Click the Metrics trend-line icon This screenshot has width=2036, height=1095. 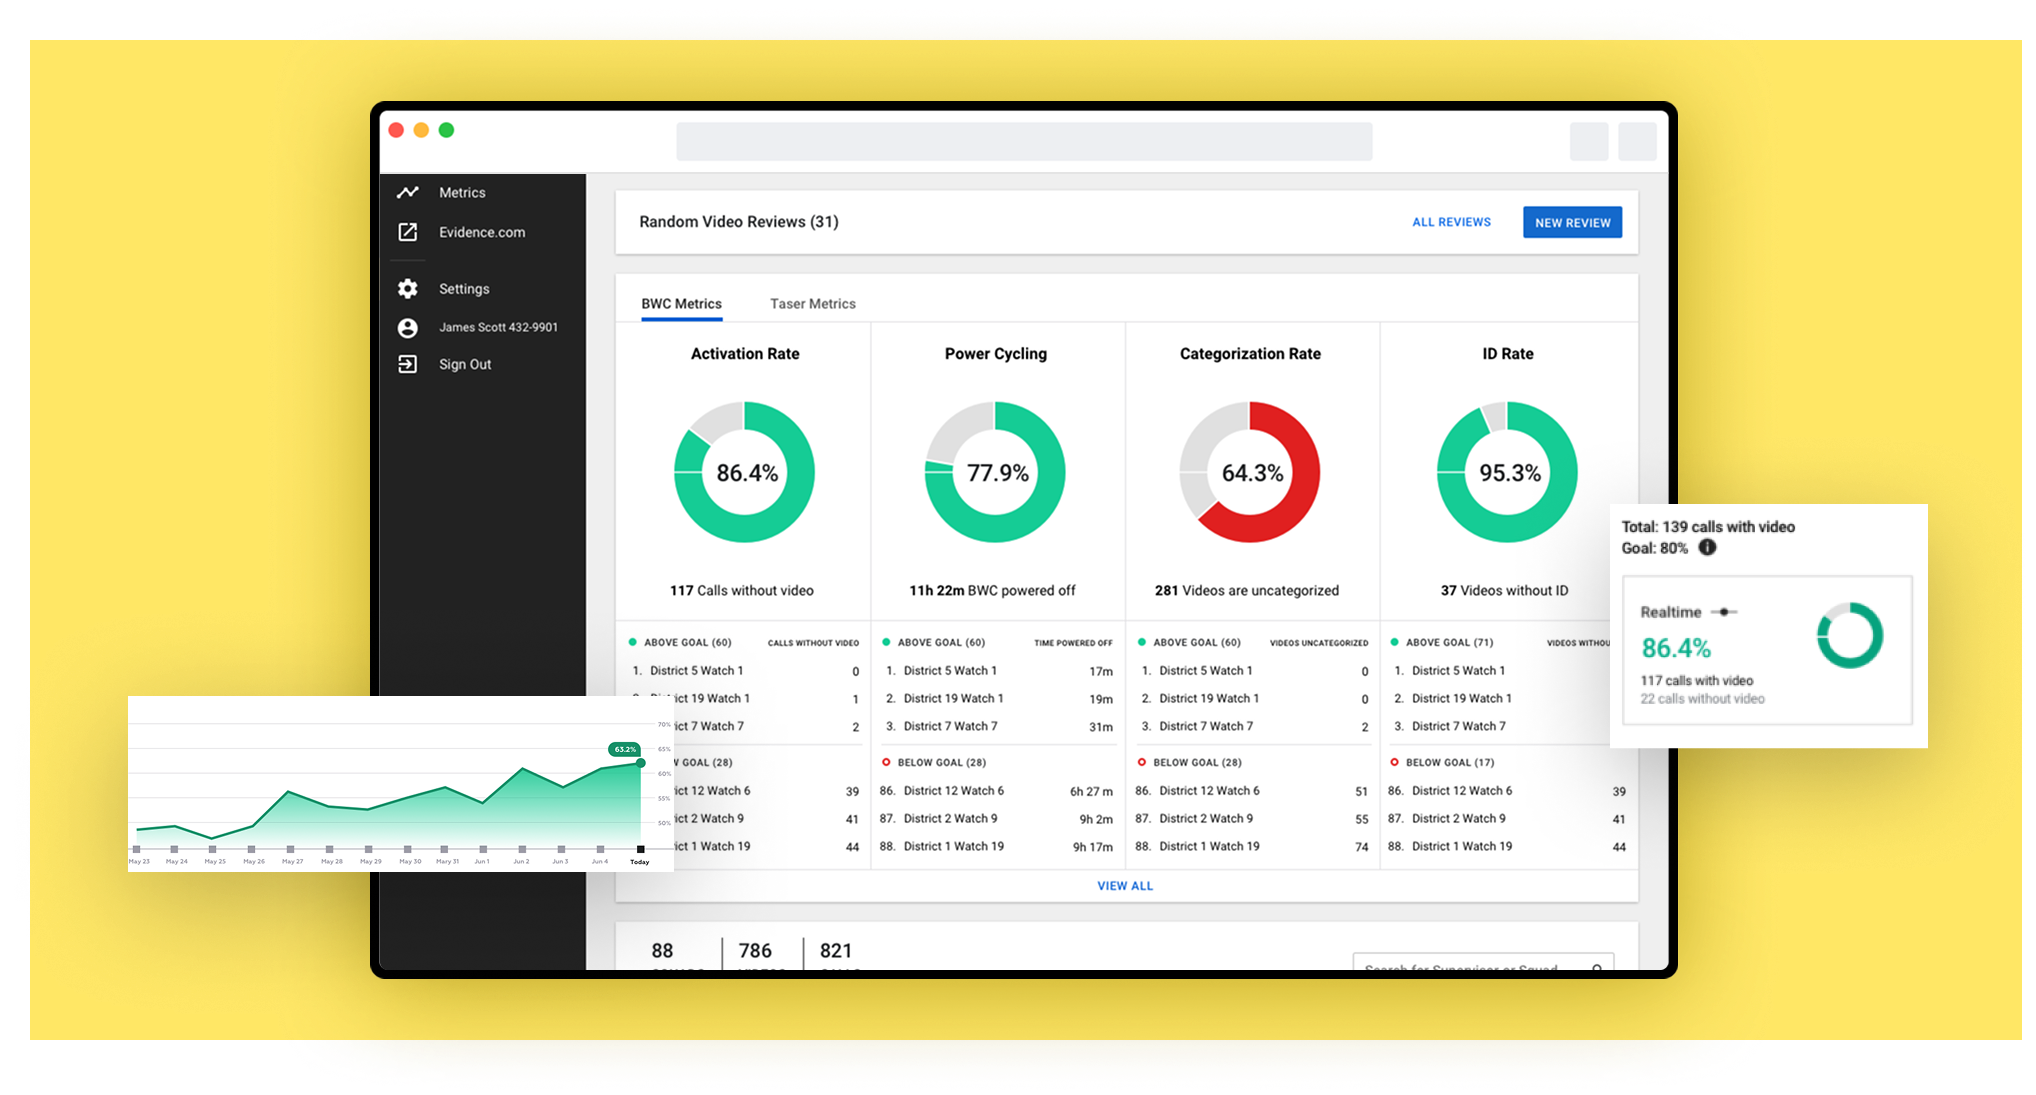click(407, 192)
